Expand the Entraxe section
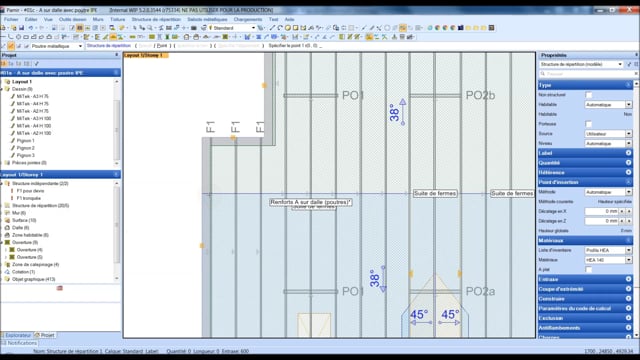Image resolution: width=640 pixels, height=360 pixels. point(629,279)
